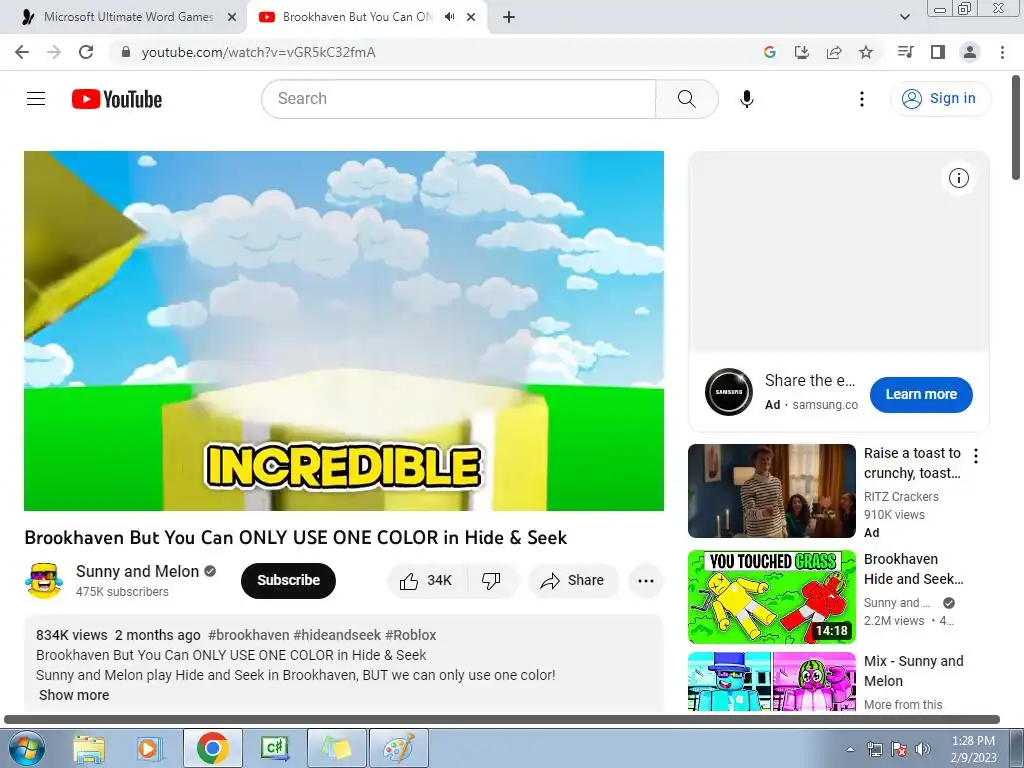This screenshot has width=1024, height=768.
Task: Click the vertical page scrollbar
Action: 1016,127
